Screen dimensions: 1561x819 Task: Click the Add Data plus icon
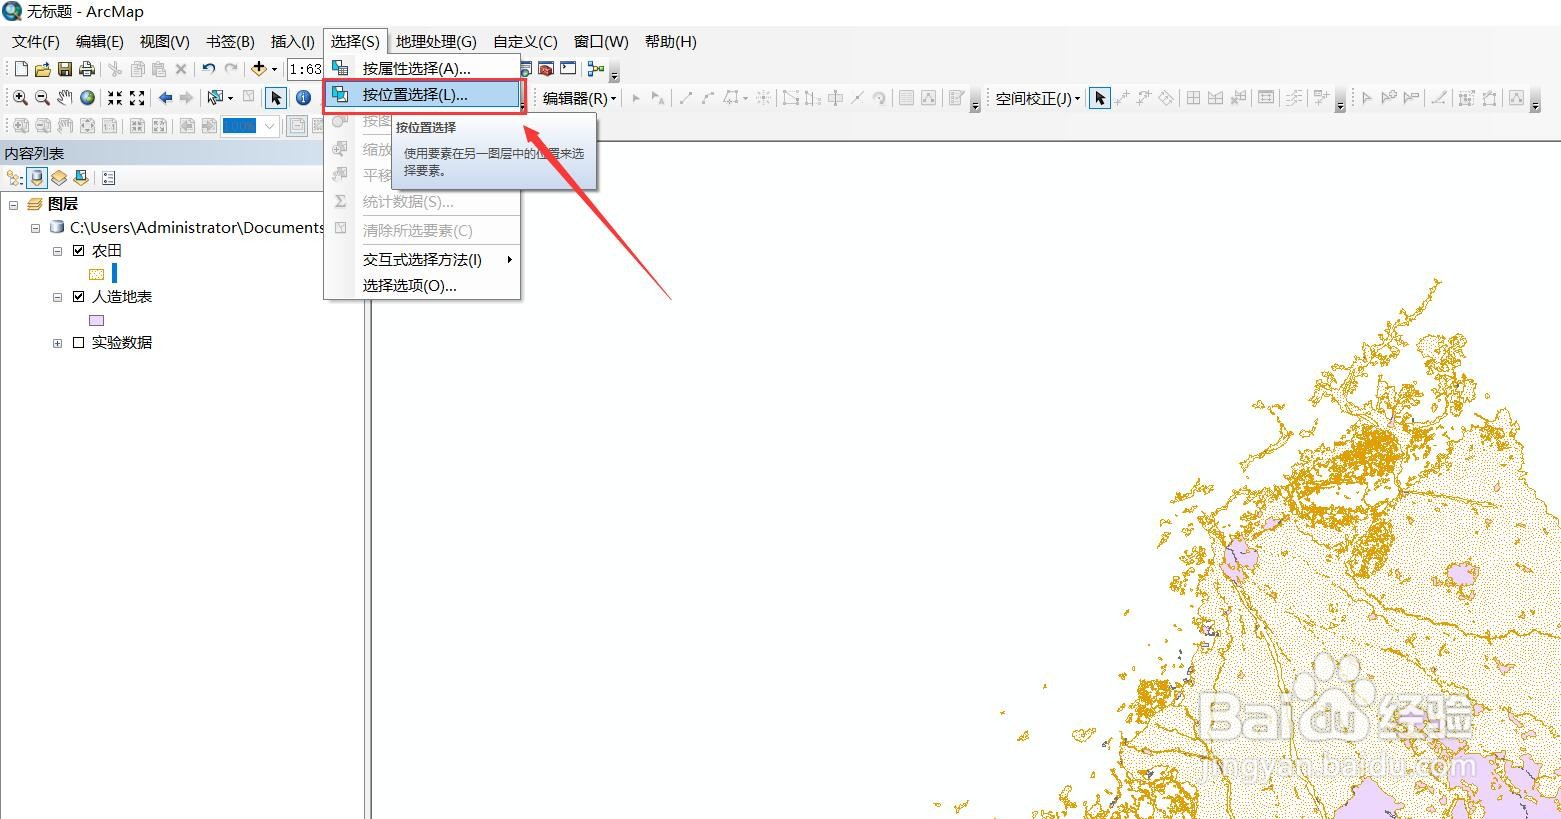click(x=259, y=69)
